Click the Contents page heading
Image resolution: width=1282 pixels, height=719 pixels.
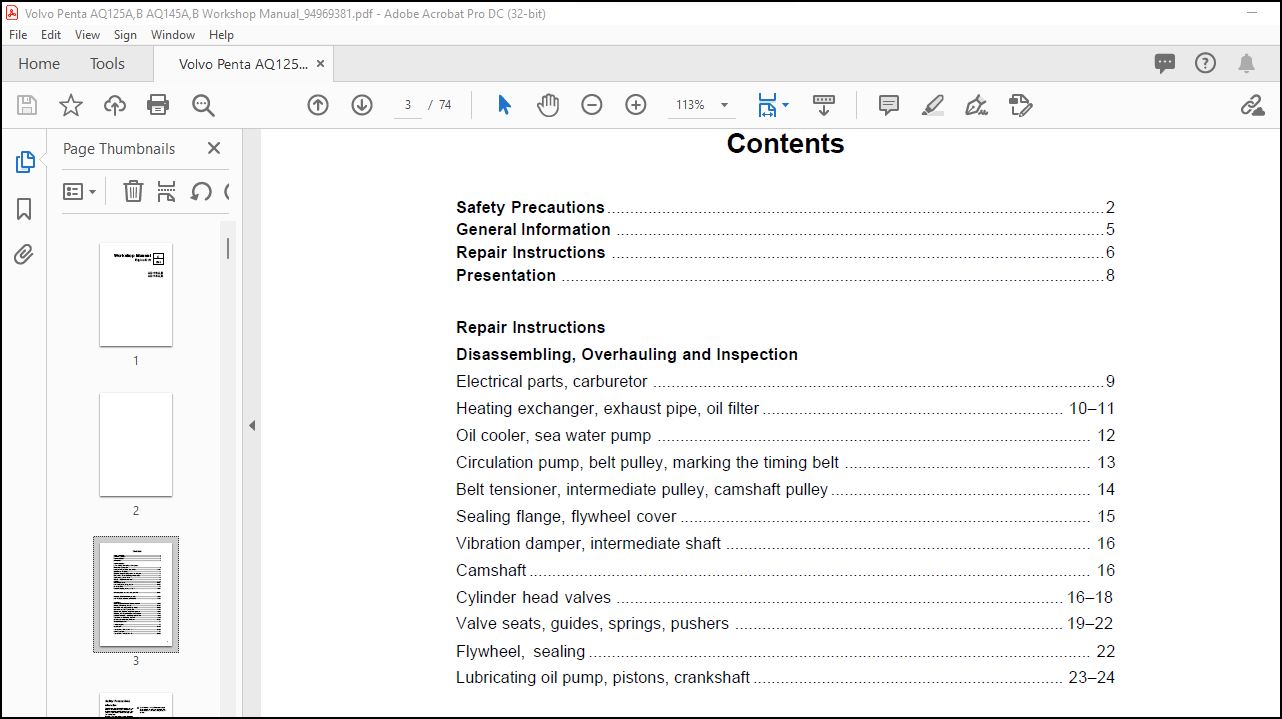pos(785,144)
